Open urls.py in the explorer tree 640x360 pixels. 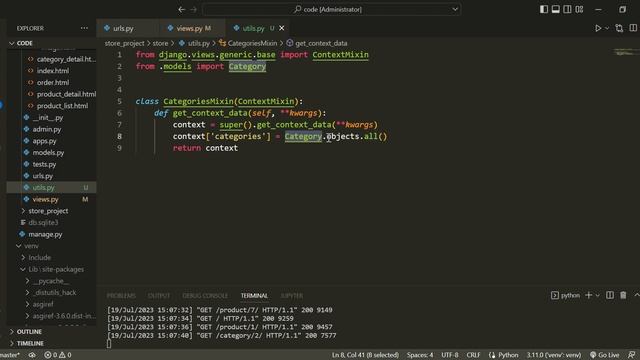pos(42,176)
